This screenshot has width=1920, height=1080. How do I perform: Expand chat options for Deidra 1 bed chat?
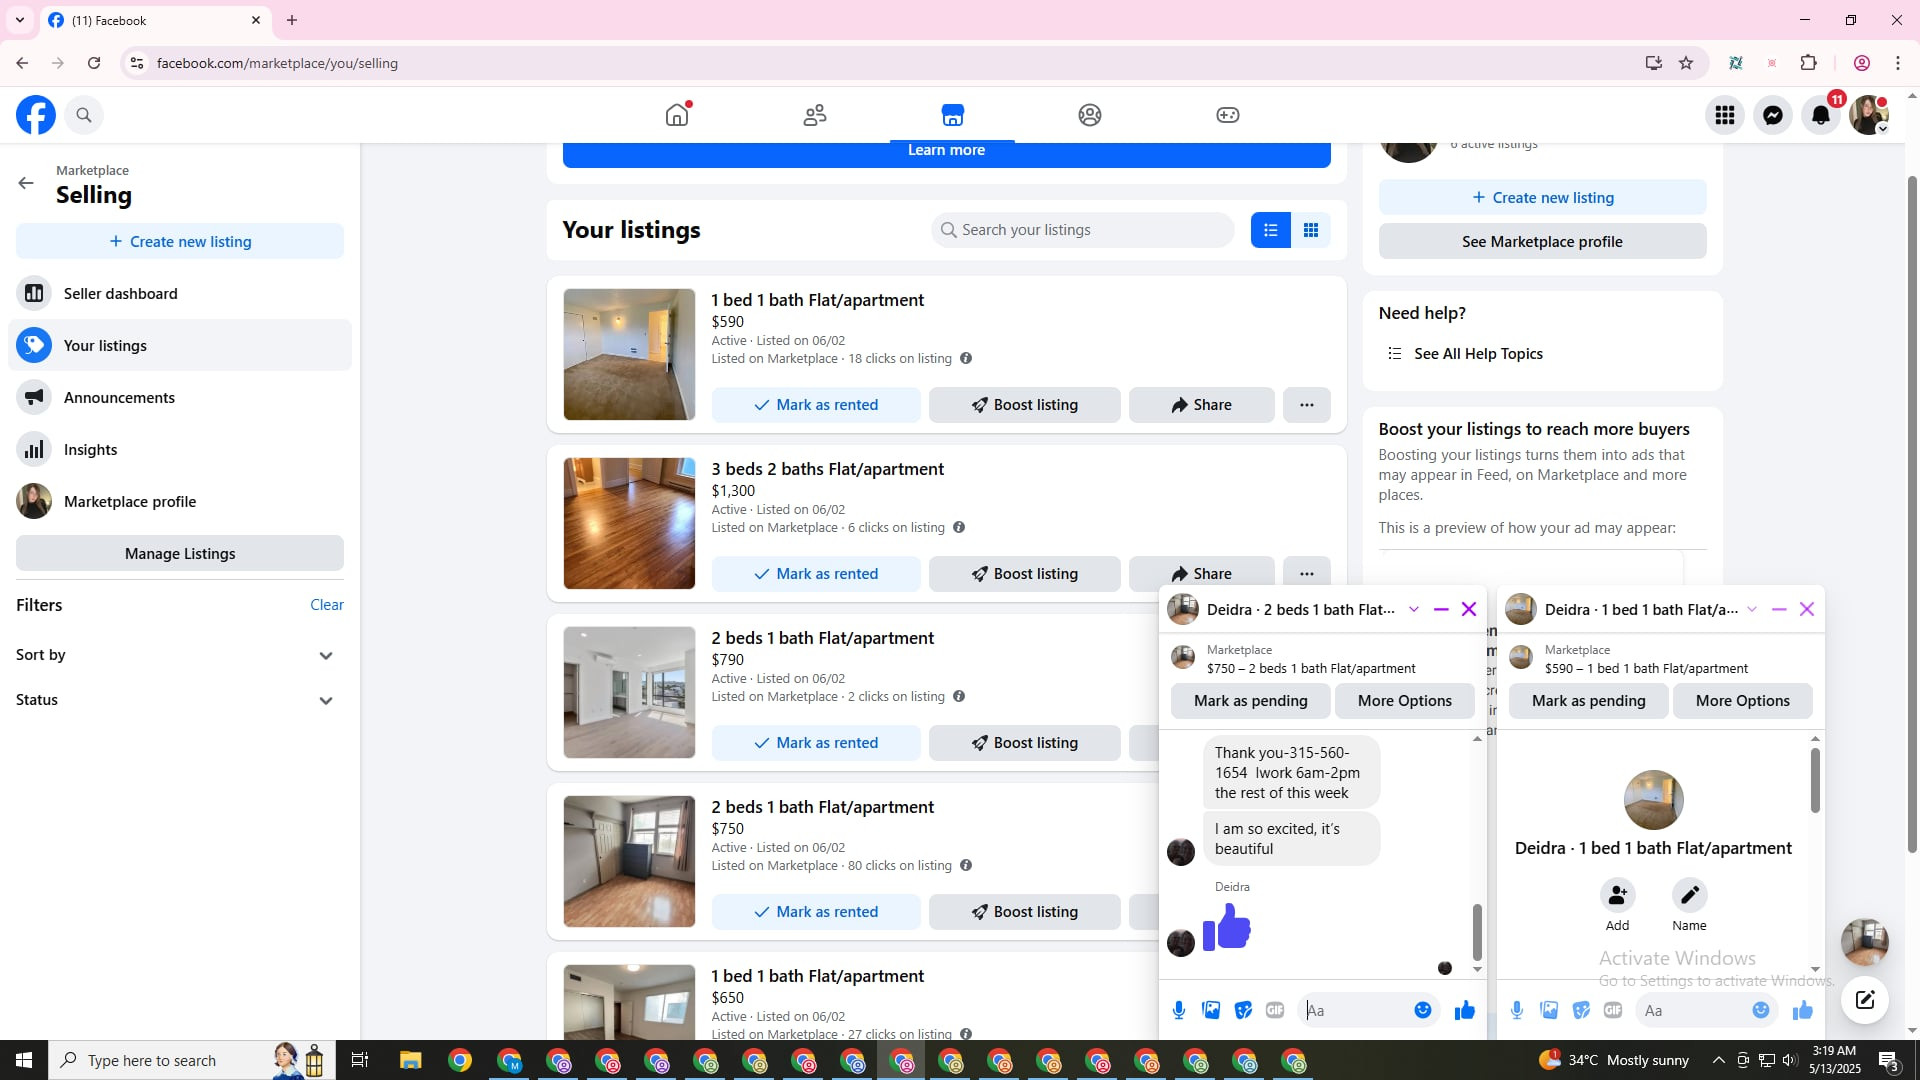[x=1752, y=609]
